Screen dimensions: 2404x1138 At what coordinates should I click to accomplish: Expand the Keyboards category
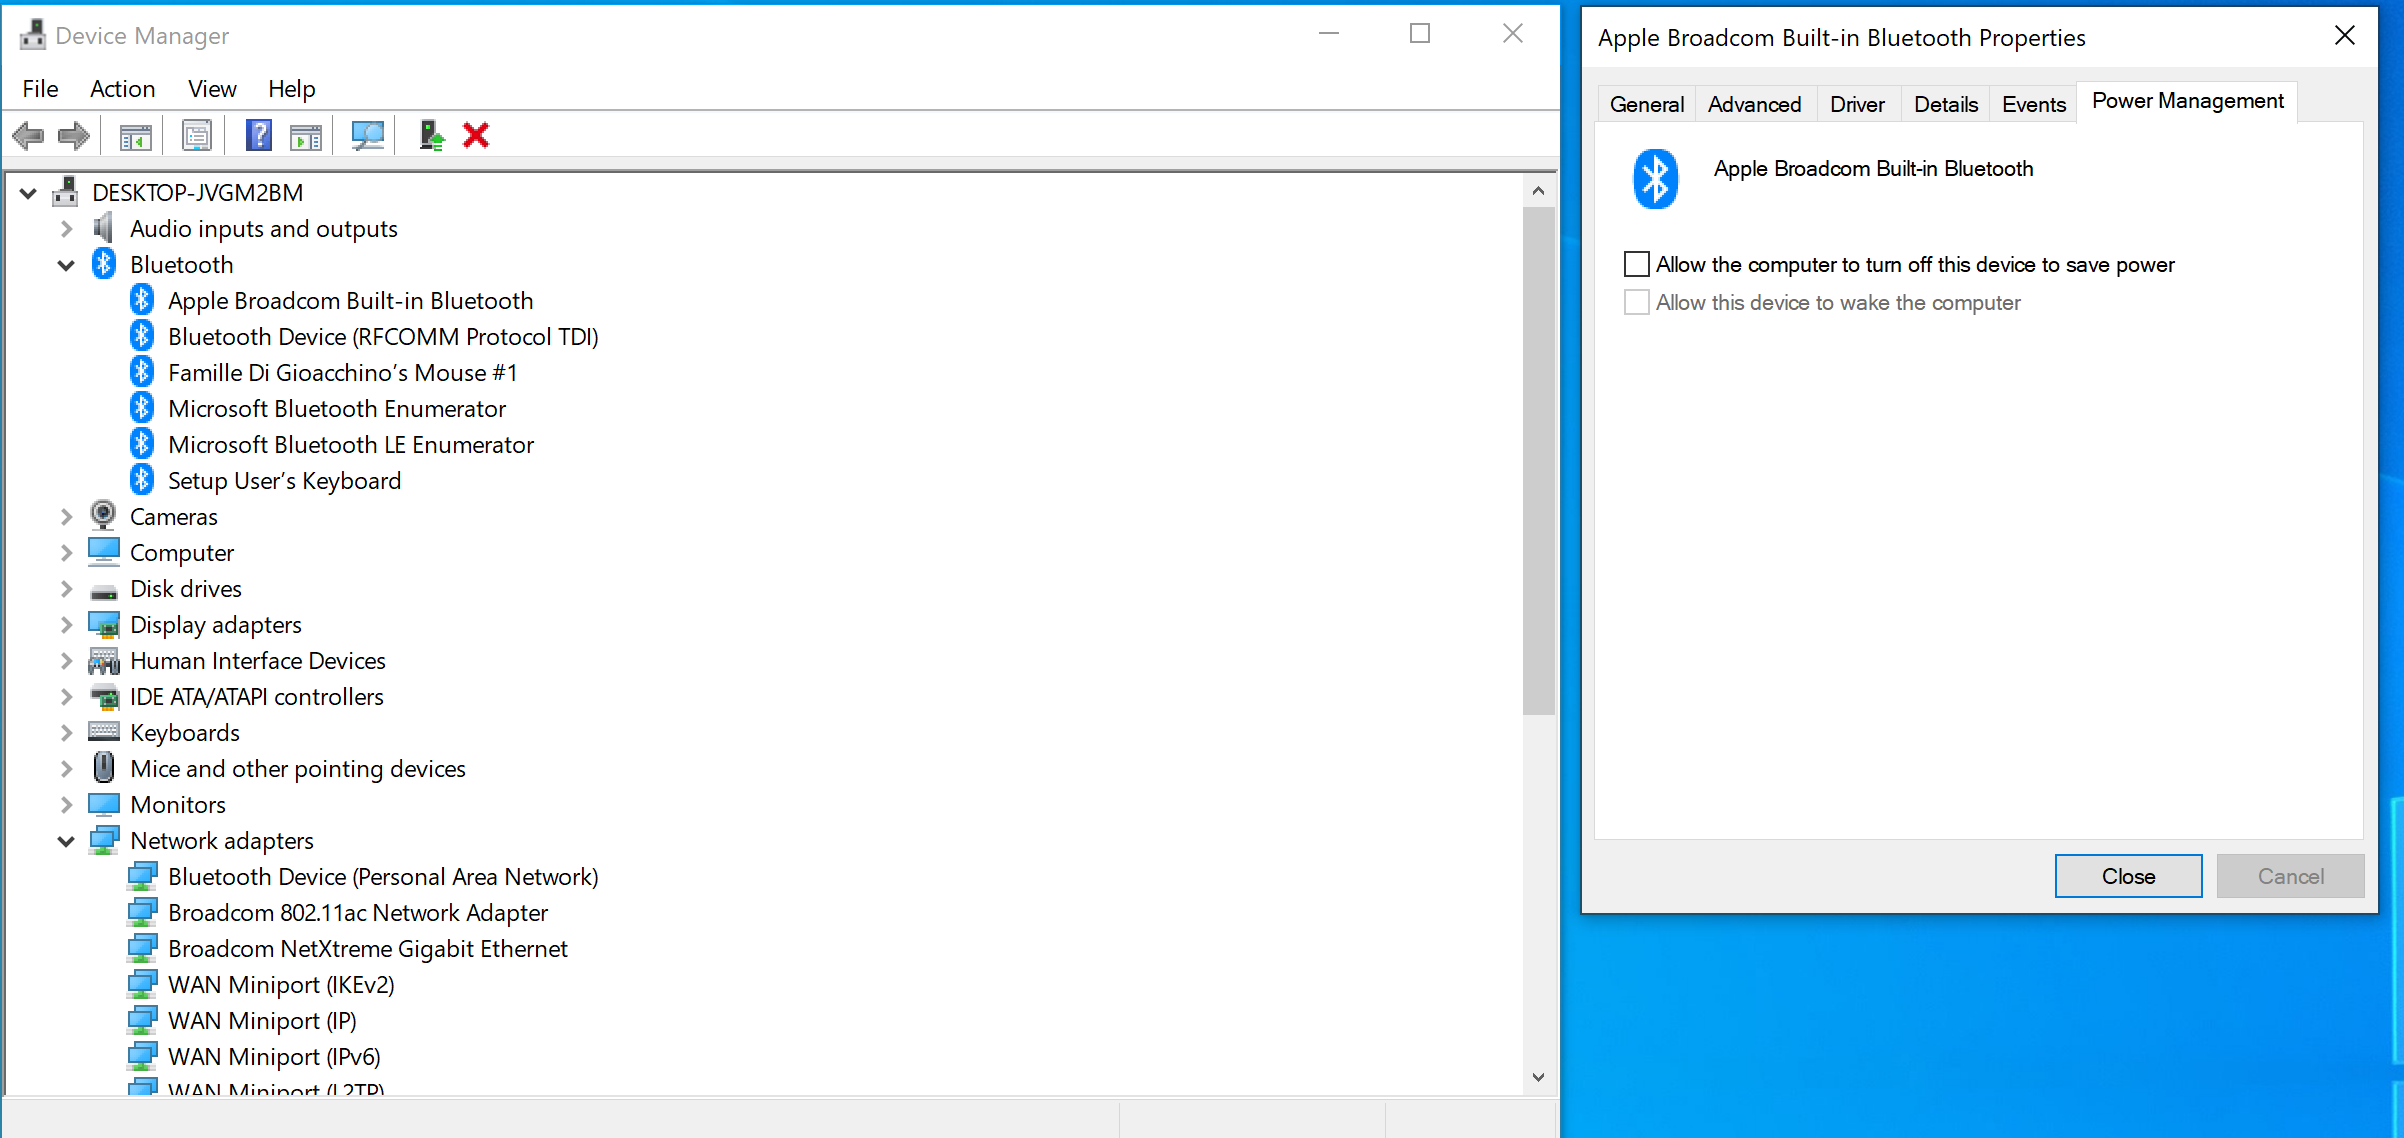66,733
